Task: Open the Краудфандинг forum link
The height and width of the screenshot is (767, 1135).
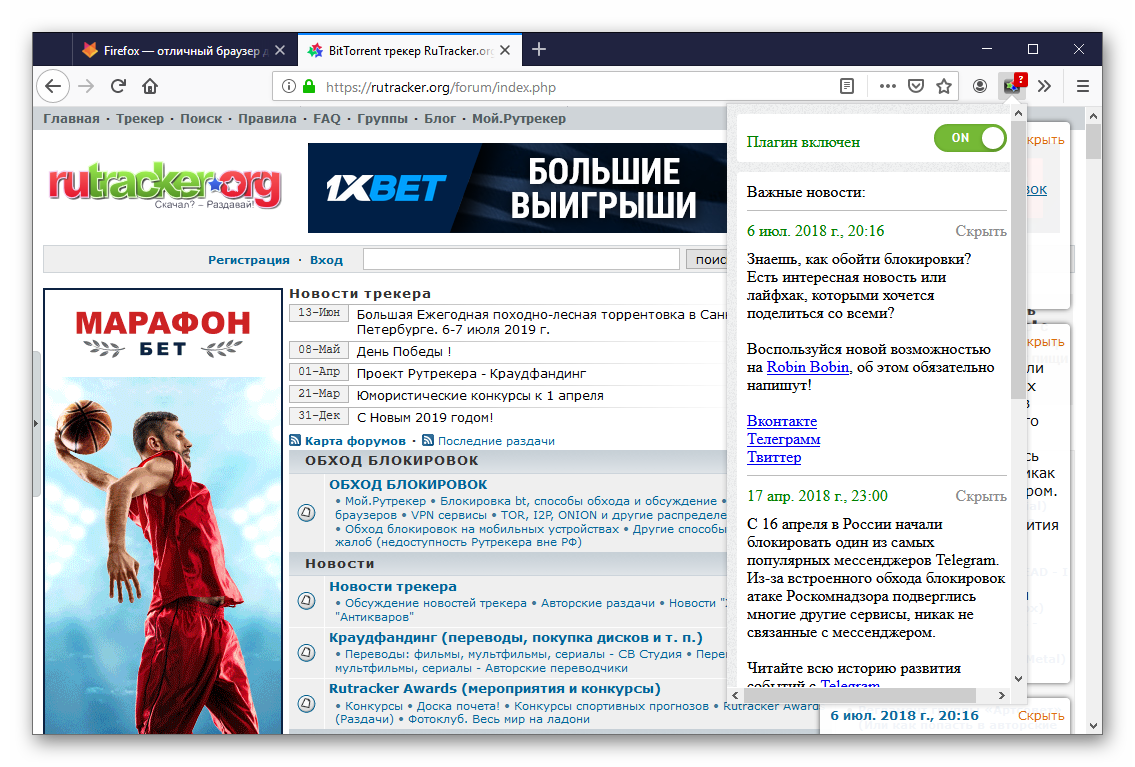Action: pyautogui.click(x=516, y=638)
